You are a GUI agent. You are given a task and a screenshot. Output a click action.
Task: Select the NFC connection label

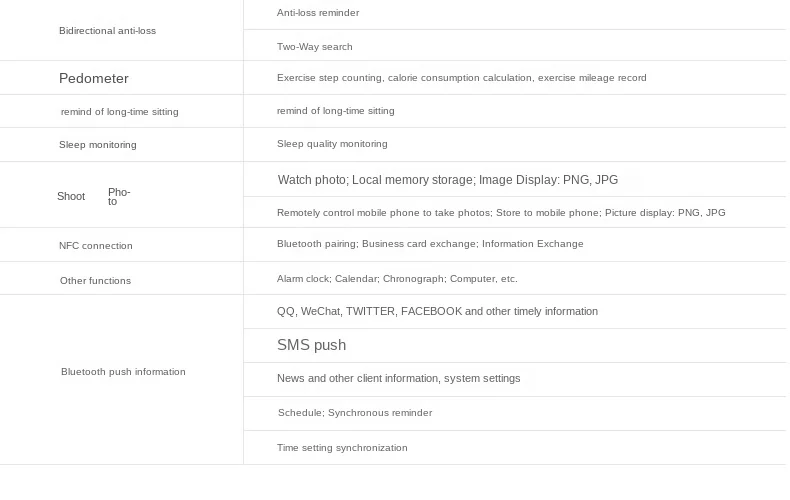click(x=95, y=246)
